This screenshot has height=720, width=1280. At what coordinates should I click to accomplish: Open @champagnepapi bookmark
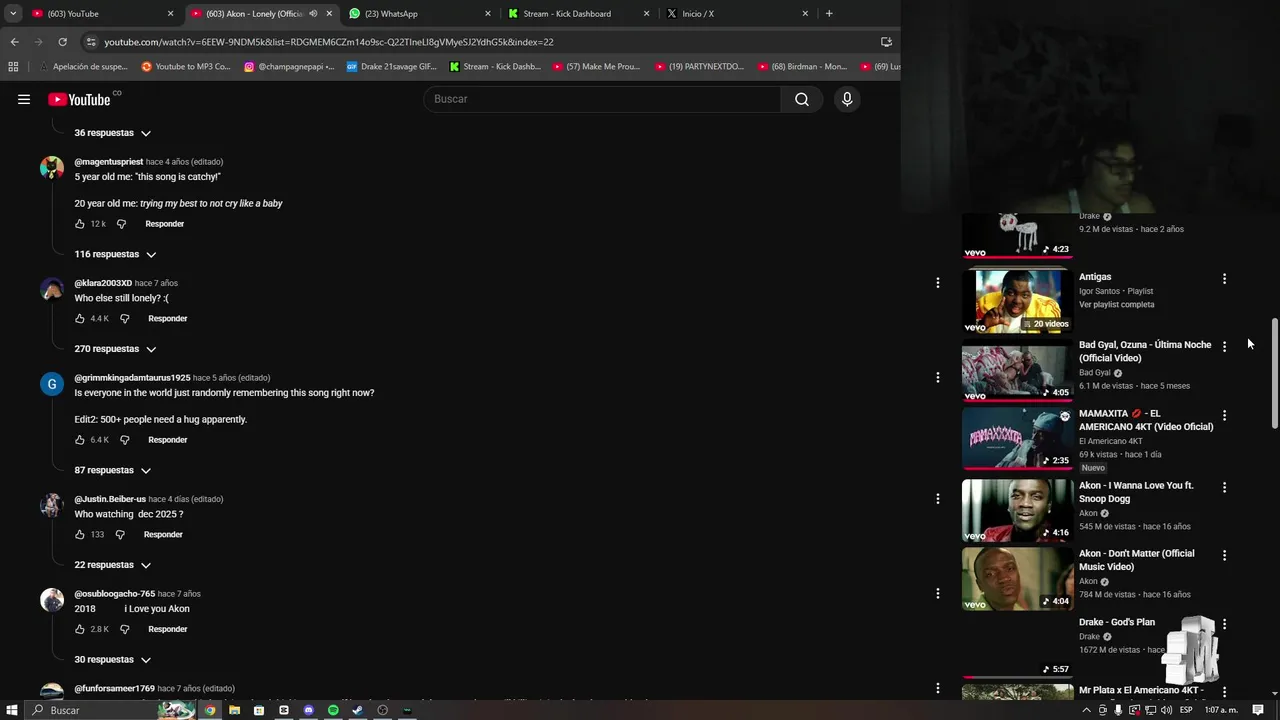click(289, 67)
